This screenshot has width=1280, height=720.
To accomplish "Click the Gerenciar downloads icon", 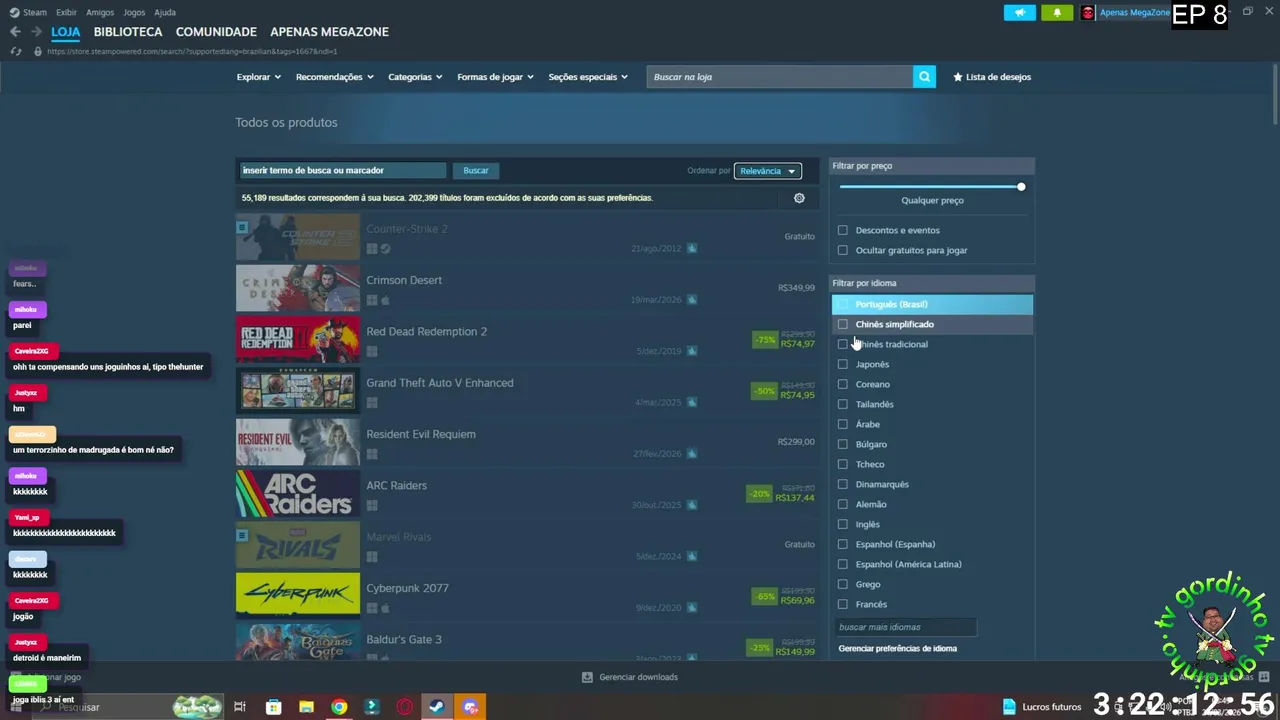I will pos(587,677).
